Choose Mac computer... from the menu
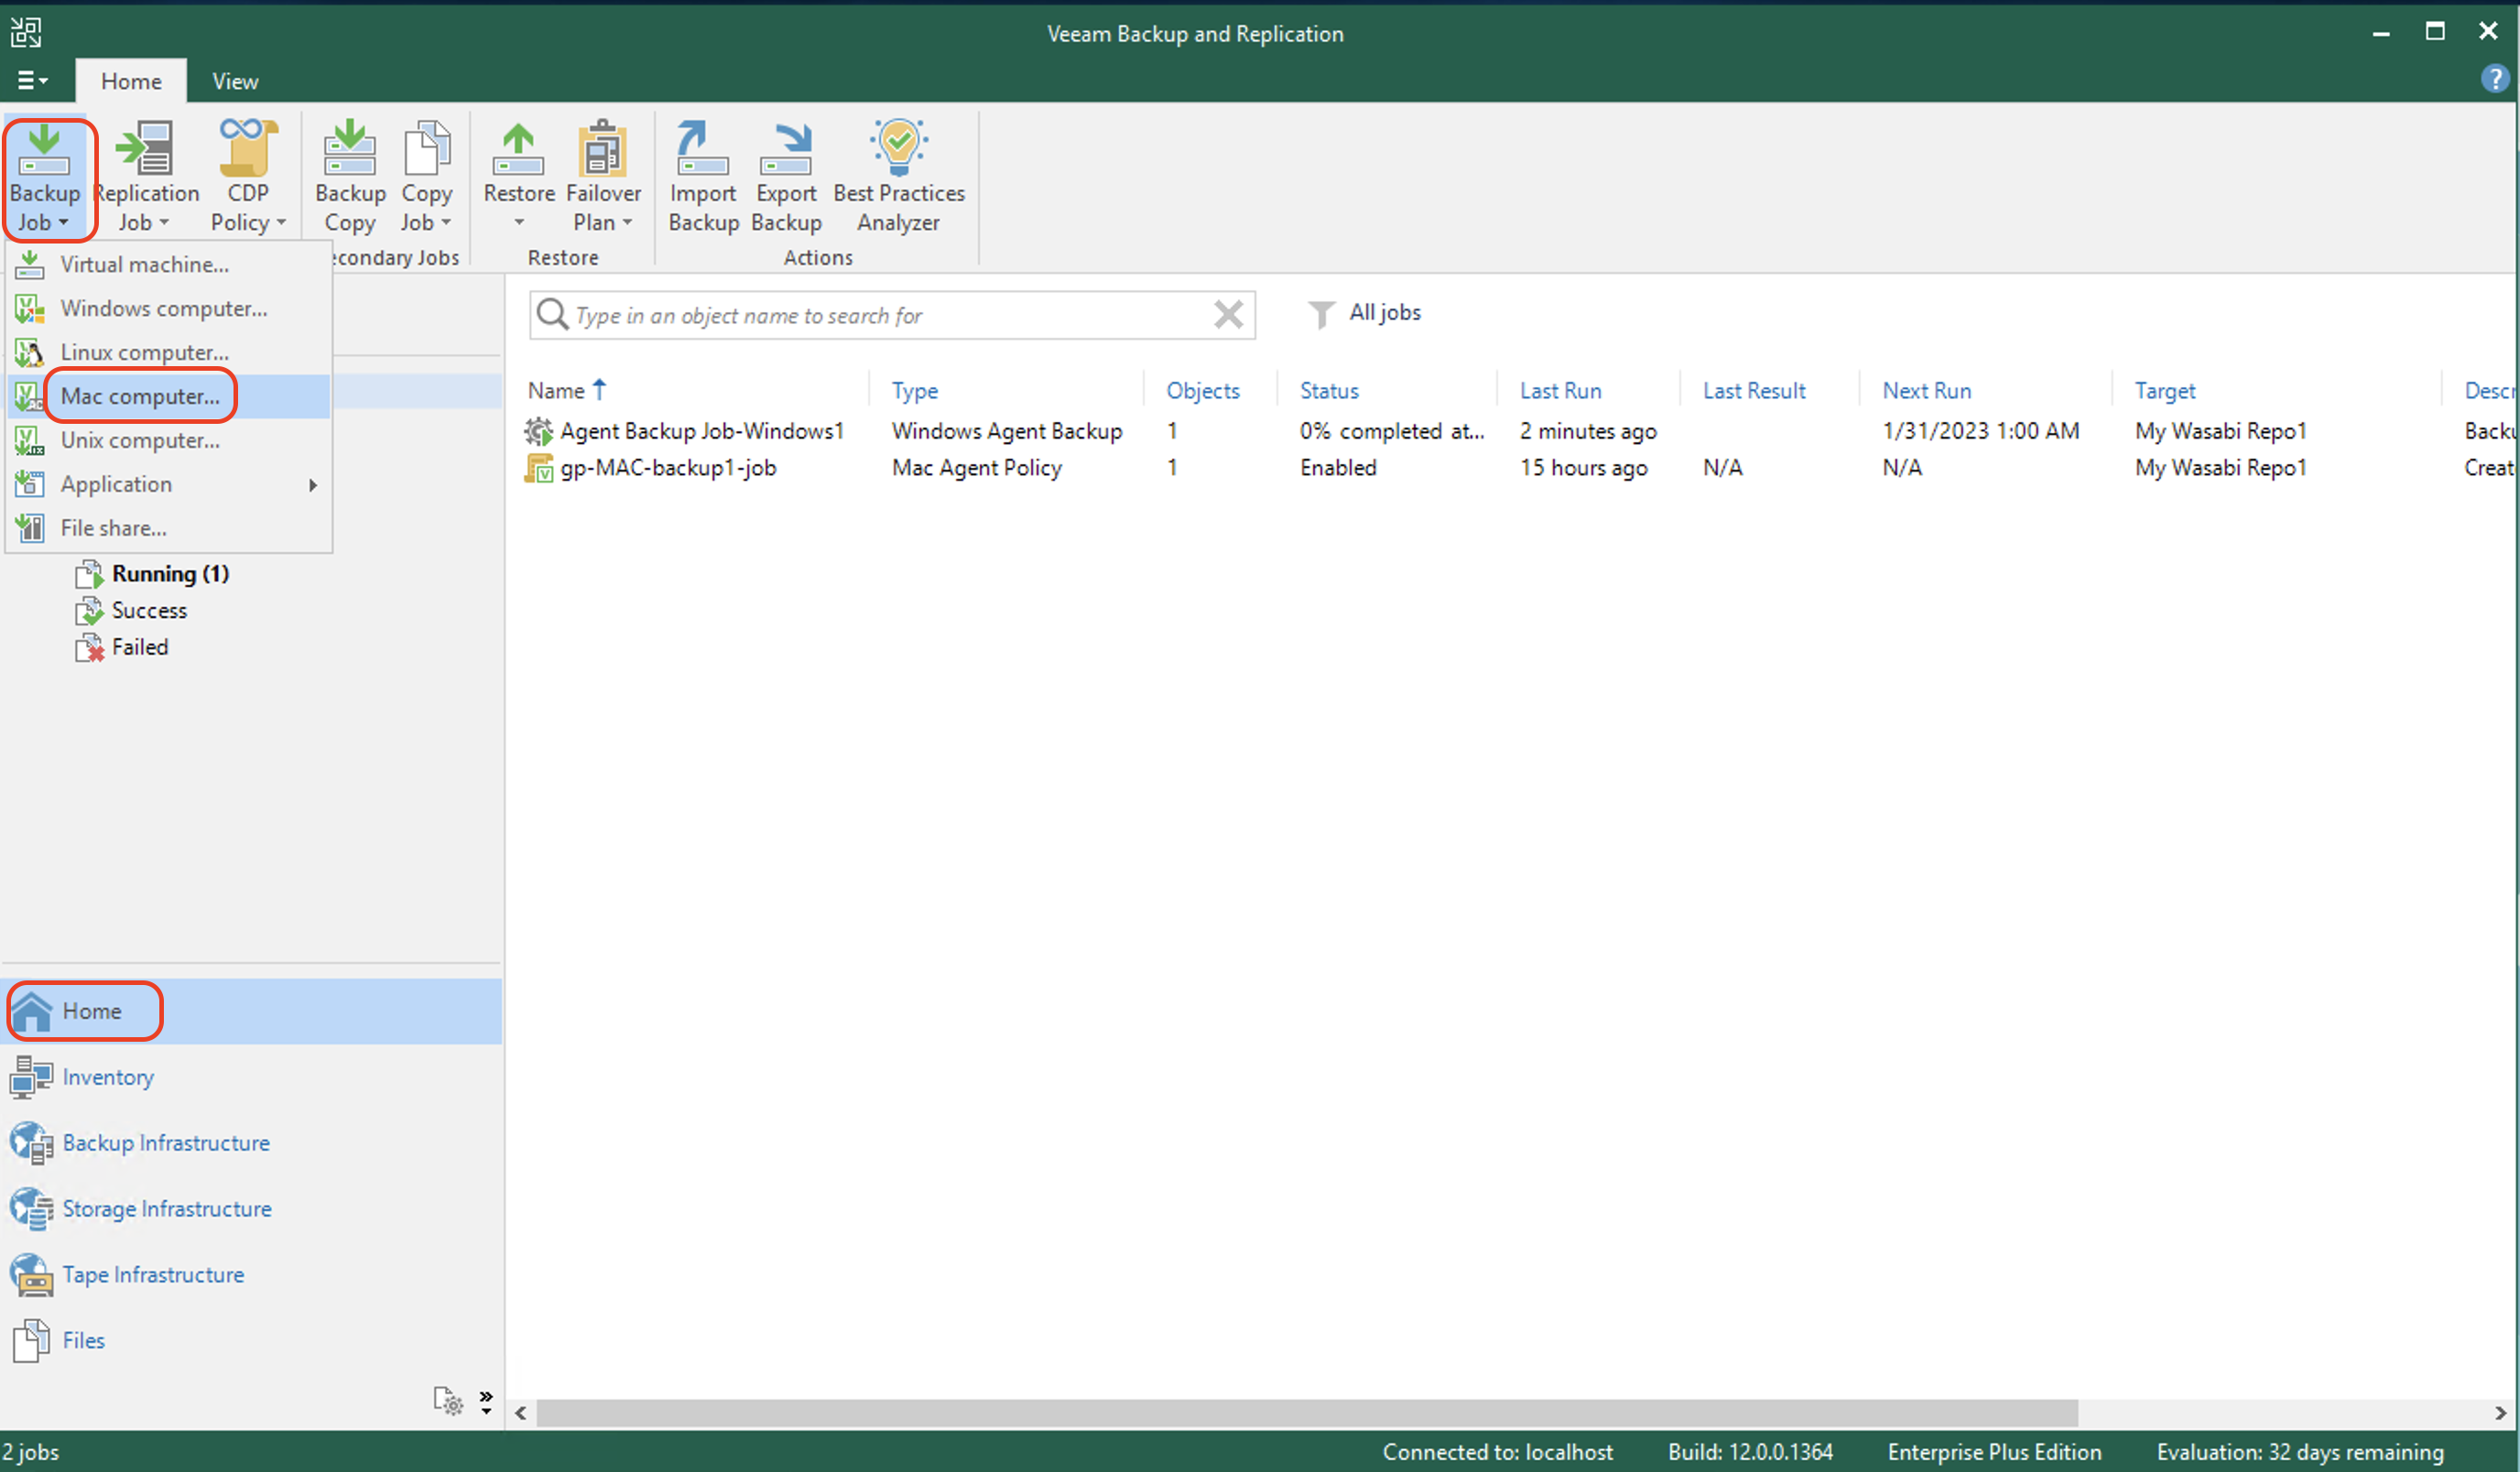This screenshot has height=1472, width=2520. pos(169,396)
